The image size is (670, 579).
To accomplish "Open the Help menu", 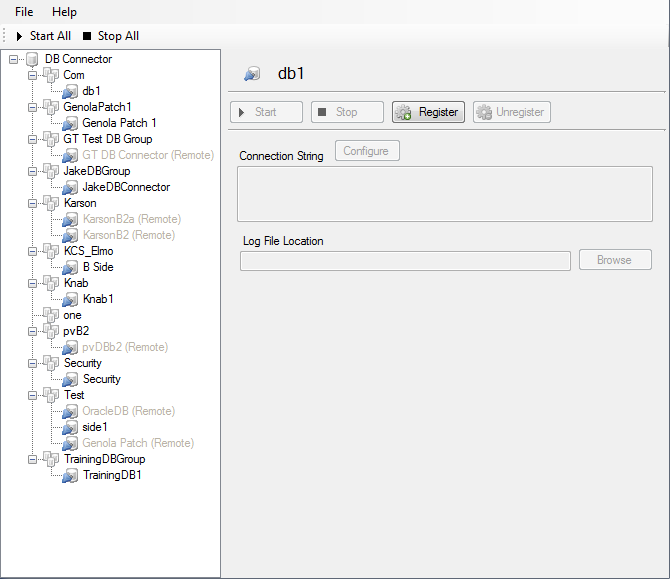I will tap(64, 12).
